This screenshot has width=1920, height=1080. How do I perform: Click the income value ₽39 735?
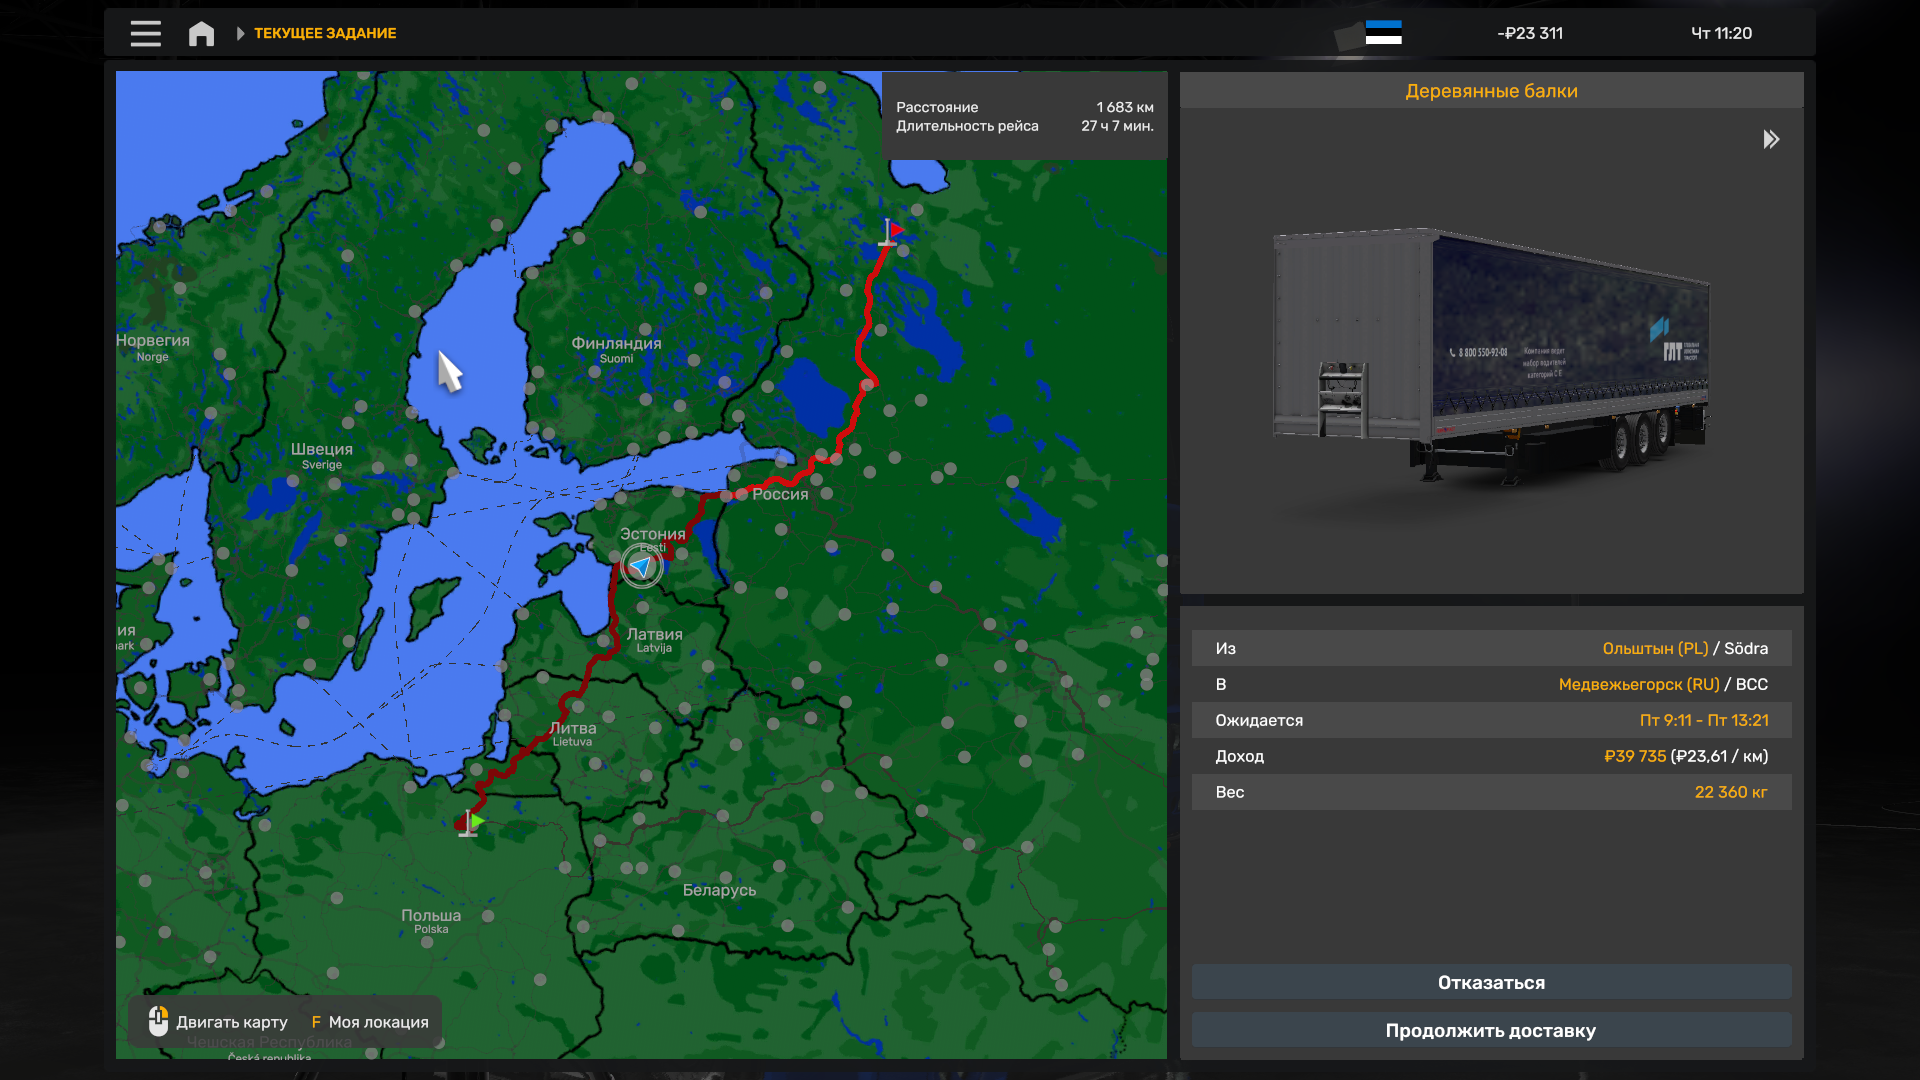tap(1635, 756)
